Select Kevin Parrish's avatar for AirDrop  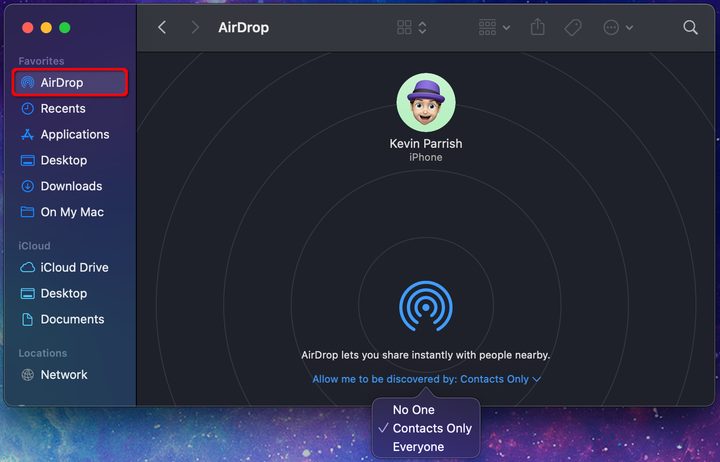pyautogui.click(x=426, y=102)
